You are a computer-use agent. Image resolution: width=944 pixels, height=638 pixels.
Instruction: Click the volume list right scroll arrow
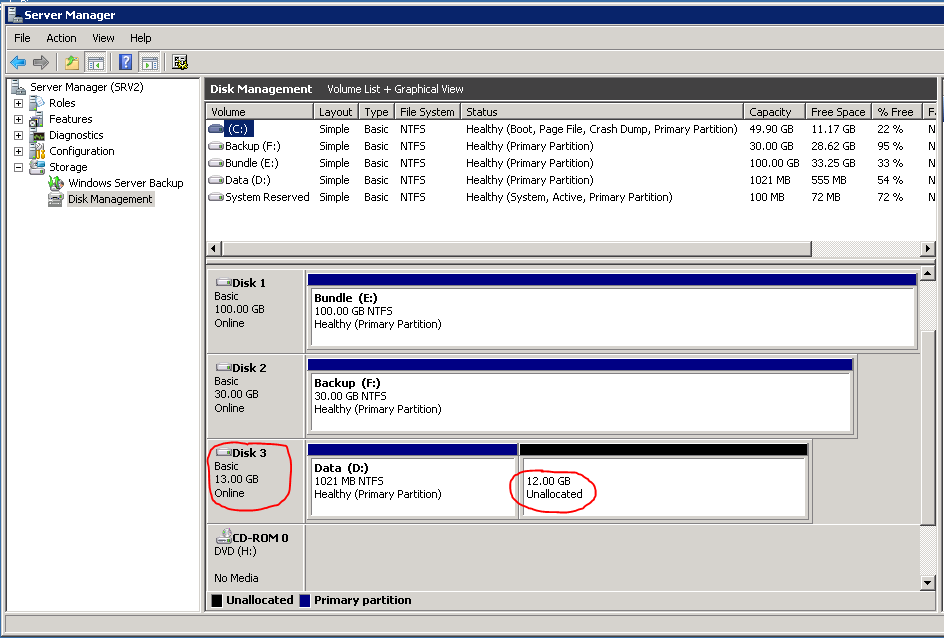(928, 248)
